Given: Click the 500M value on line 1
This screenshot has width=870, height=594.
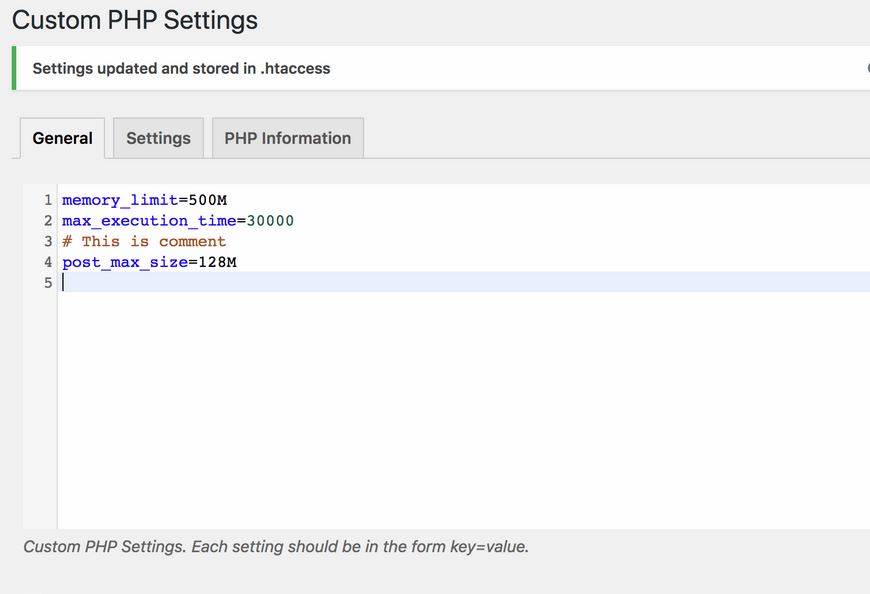Looking at the screenshot, I should (208, 200).
